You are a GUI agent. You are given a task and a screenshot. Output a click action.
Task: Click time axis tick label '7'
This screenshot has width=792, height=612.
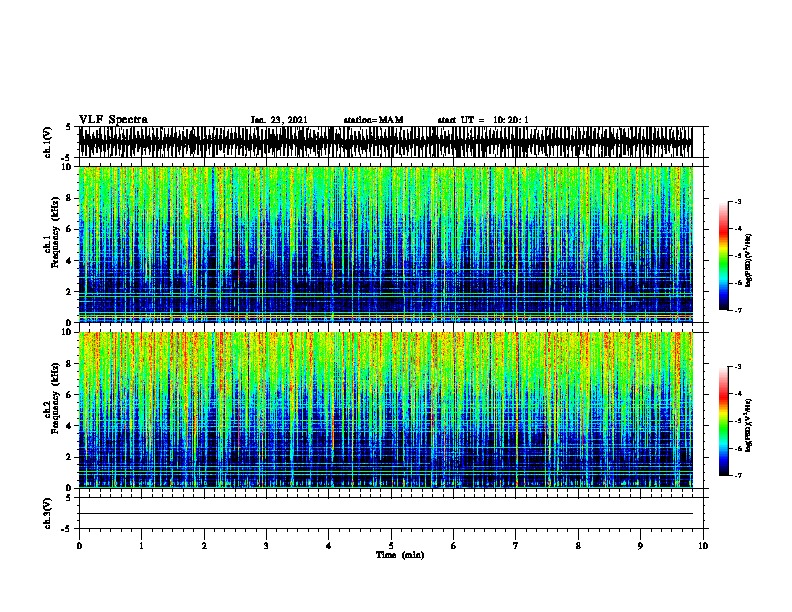pos(516,546)
